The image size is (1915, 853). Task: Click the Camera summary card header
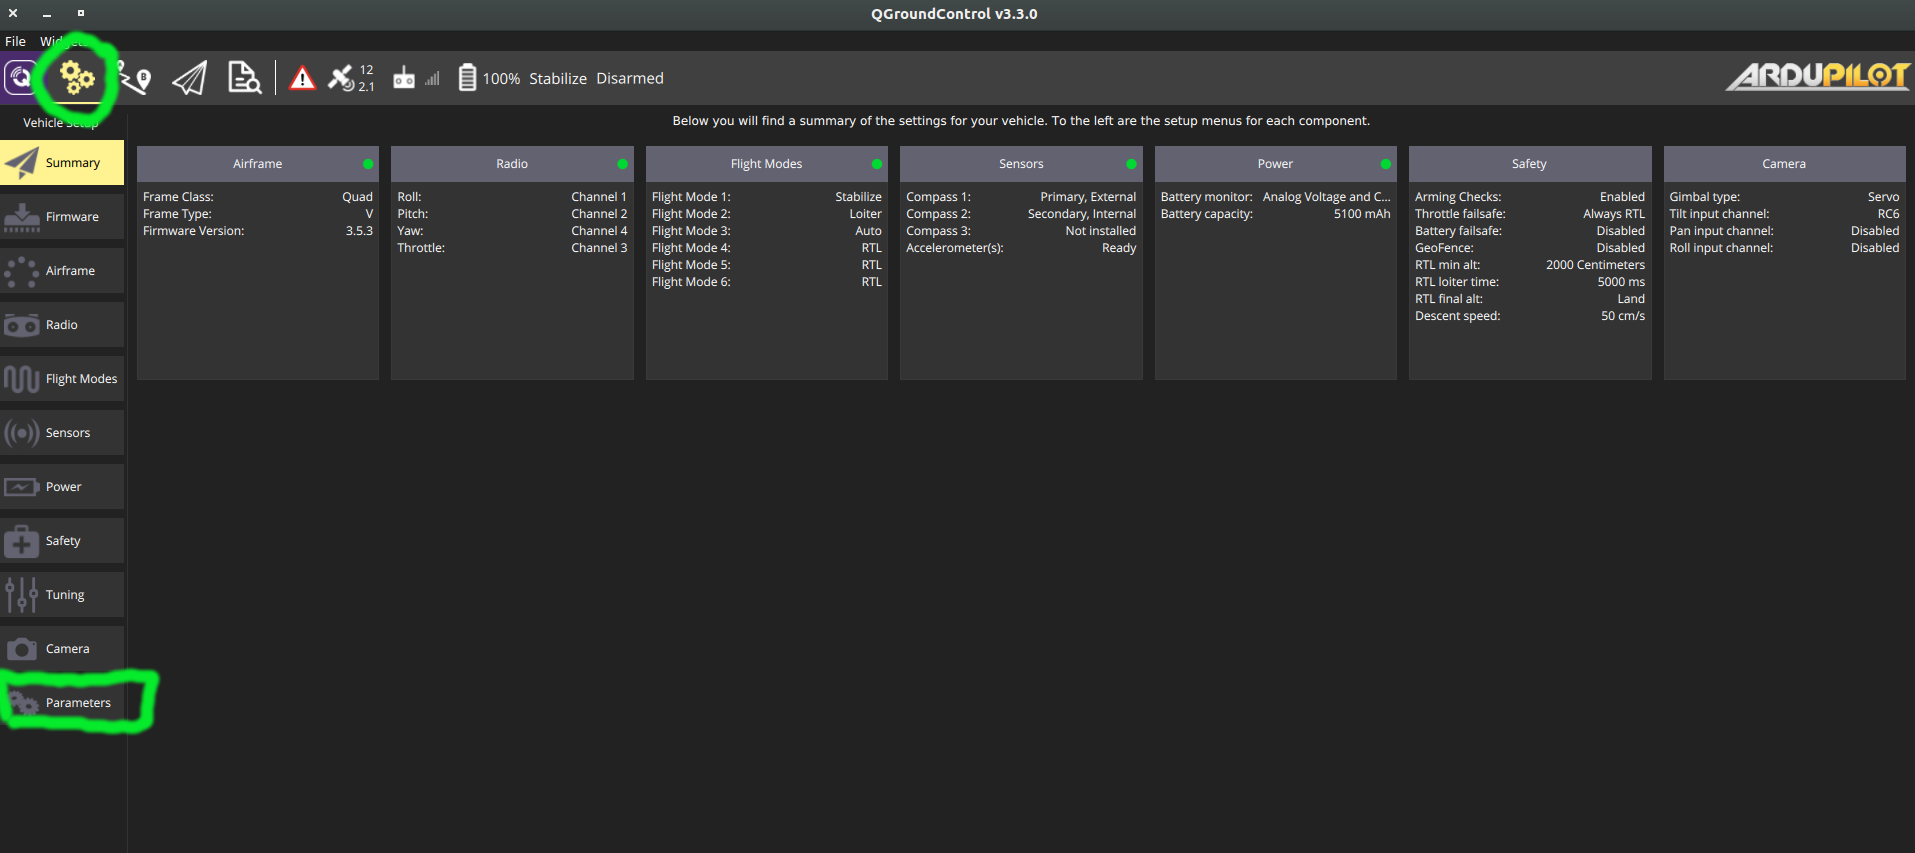click(x=1785, y=164)
